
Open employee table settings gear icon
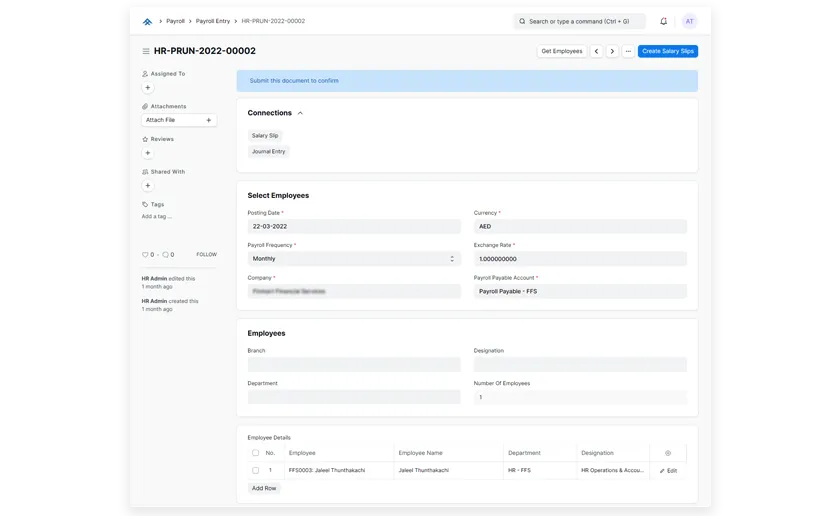click(x=668, y=453)
